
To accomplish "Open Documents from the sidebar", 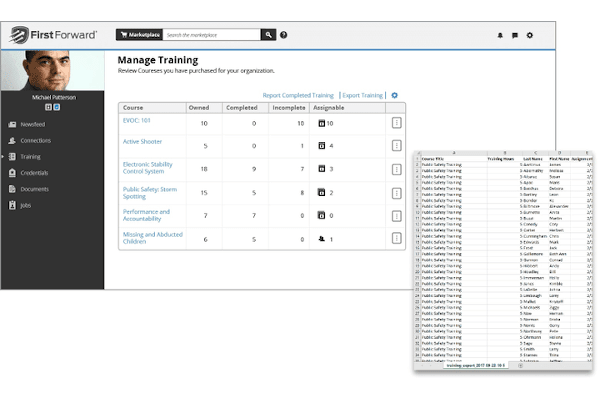I will click(x=35, y=189).
